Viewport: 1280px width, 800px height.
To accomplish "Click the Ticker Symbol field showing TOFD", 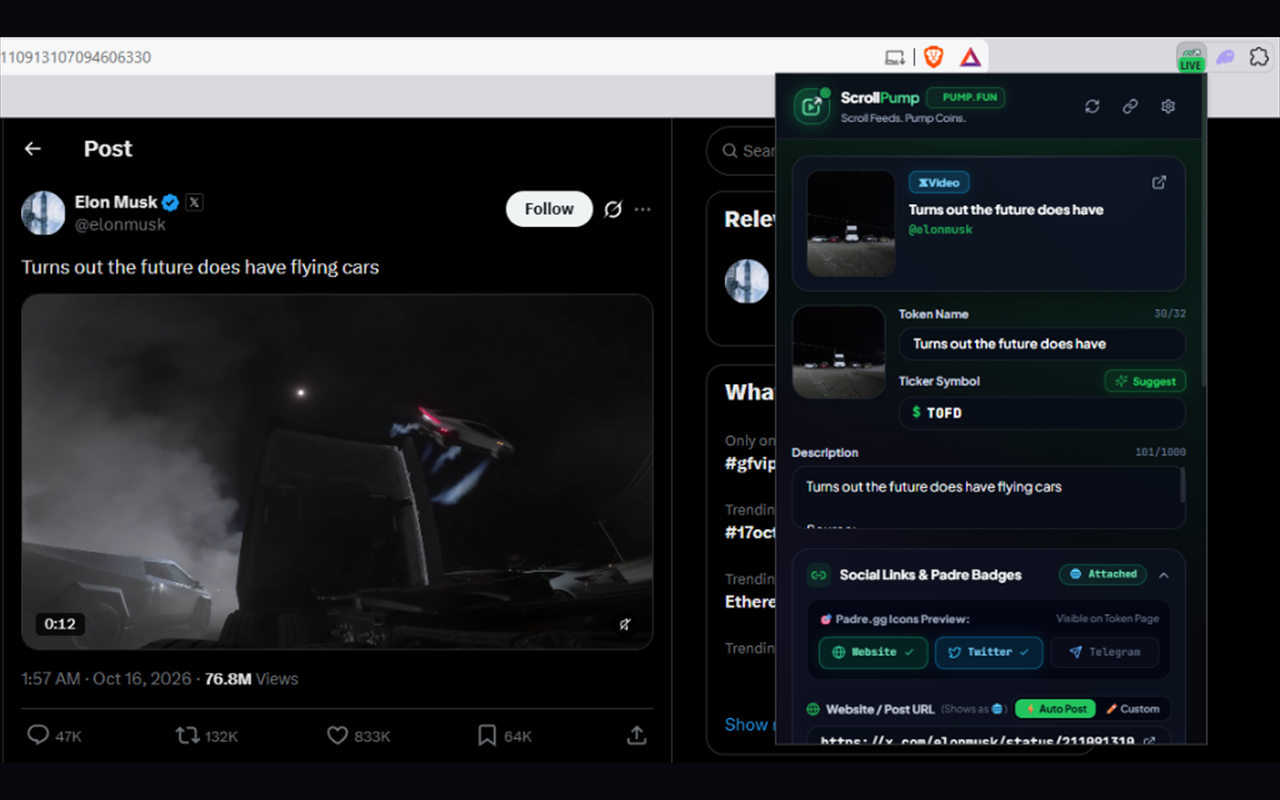I will pyautogui.click(x=1042, y=413).
